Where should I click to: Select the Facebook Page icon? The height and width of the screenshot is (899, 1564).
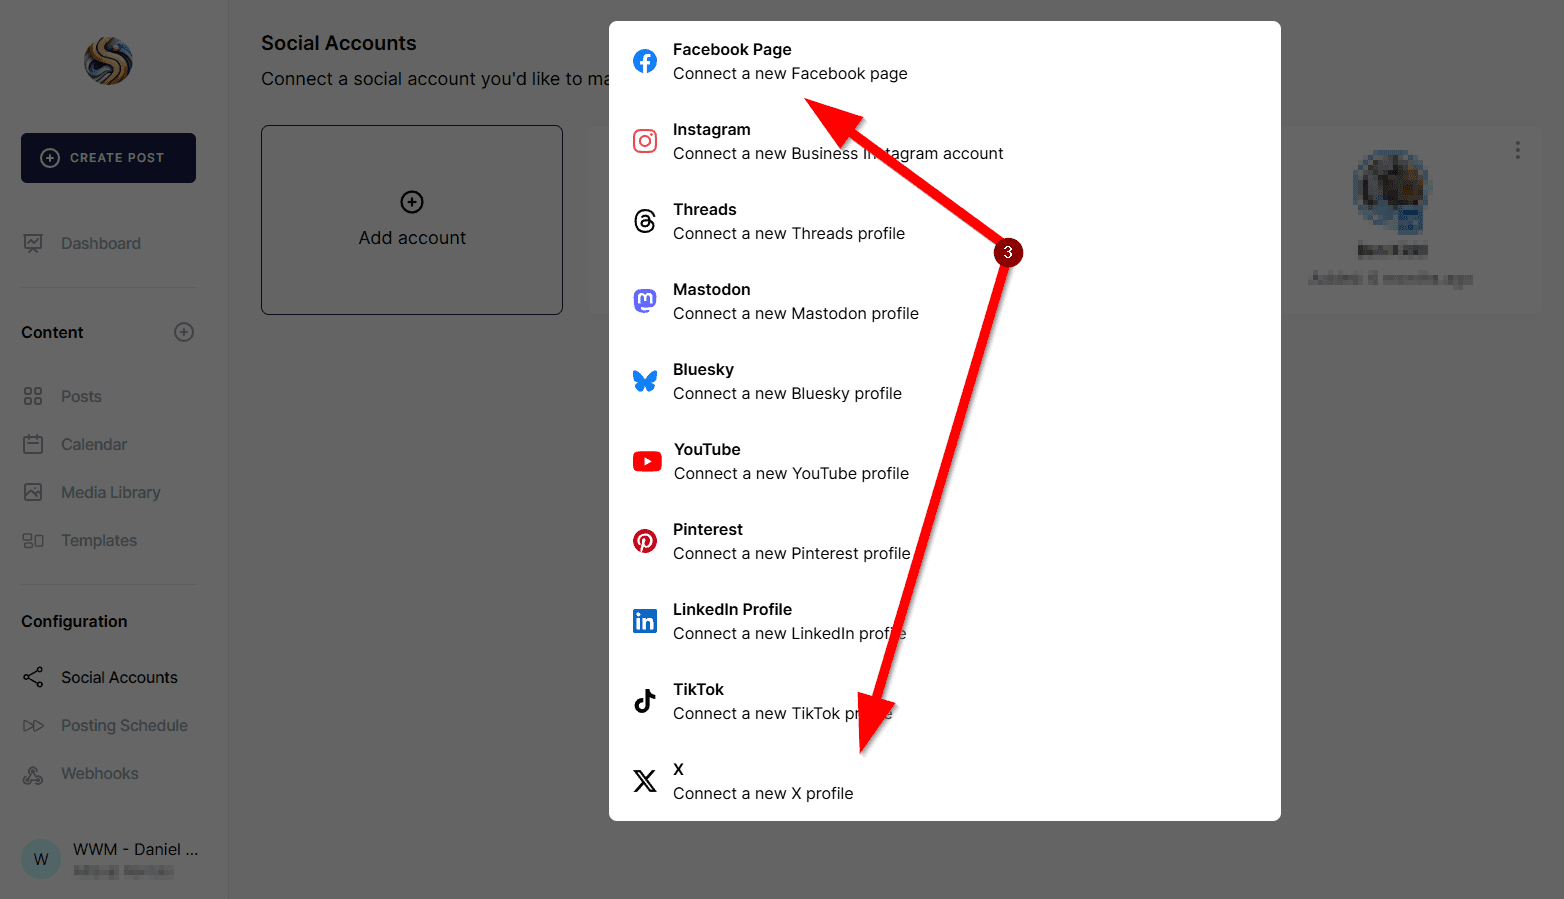click(x=645, y=60)
